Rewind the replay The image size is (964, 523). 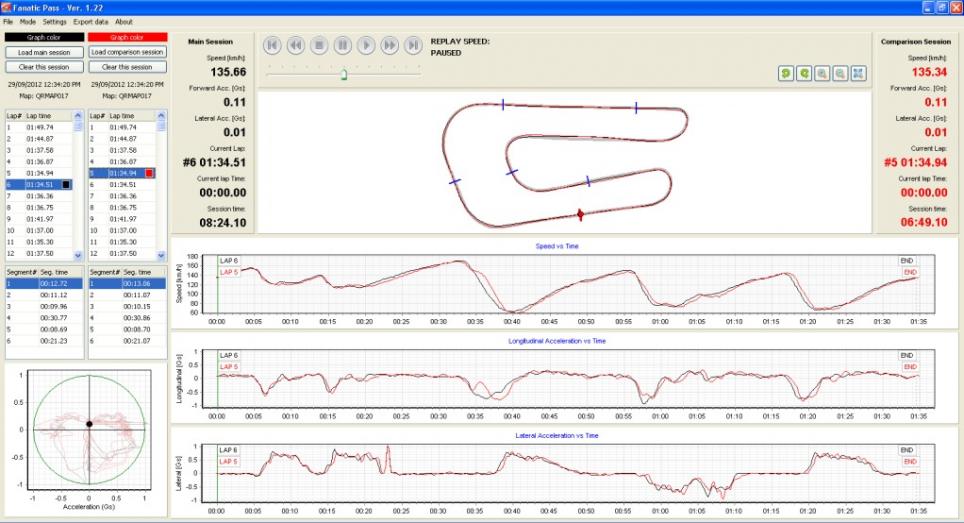point(296,45)
